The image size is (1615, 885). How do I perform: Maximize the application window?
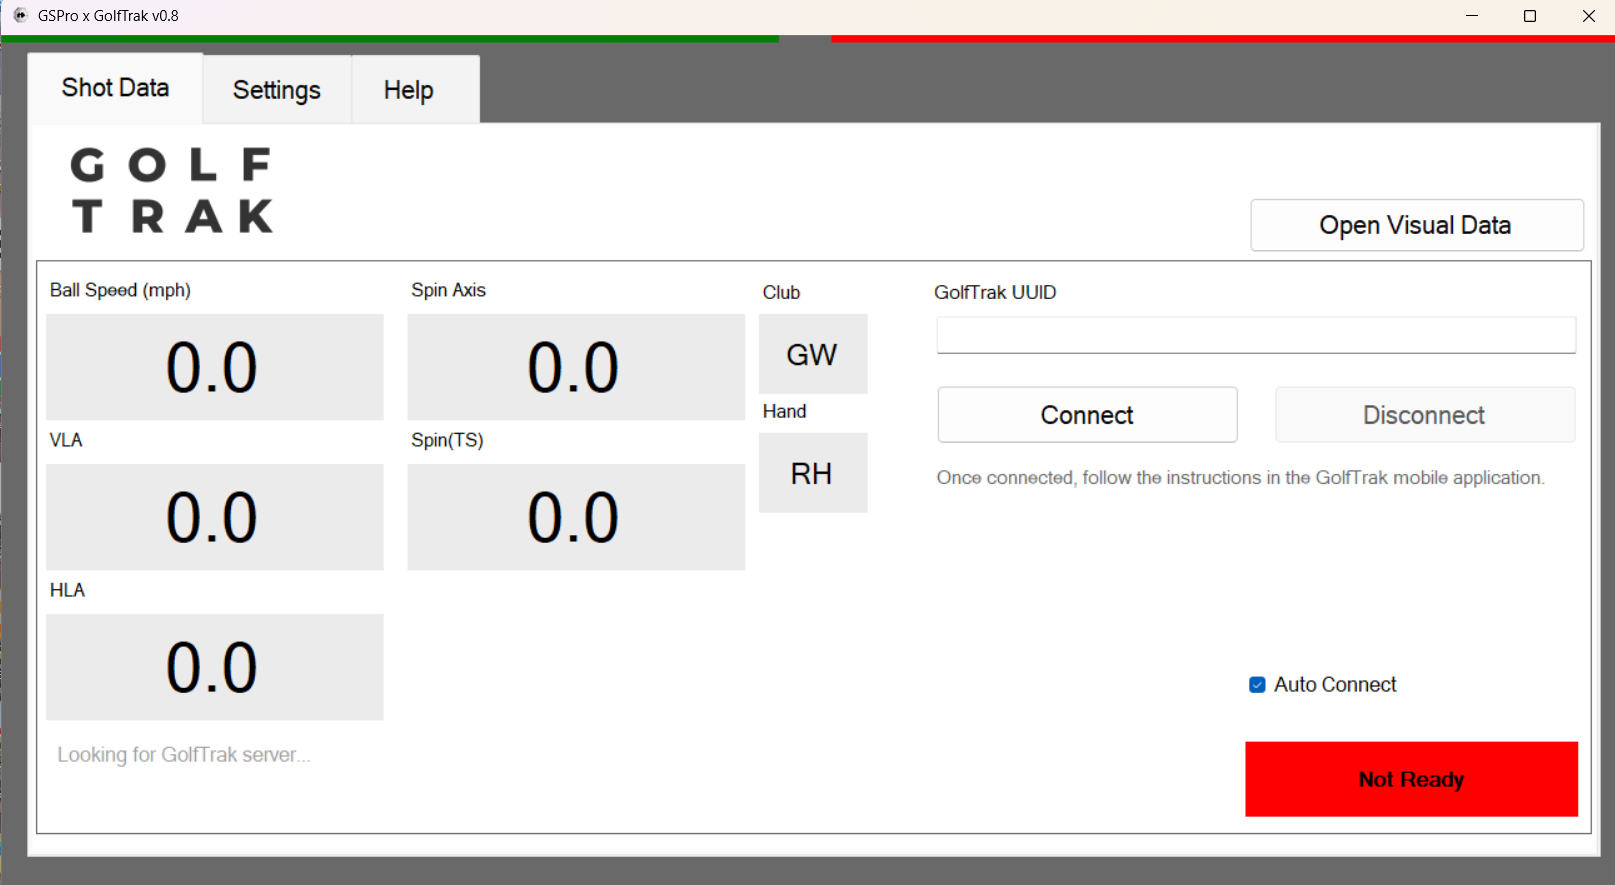(1529, 16)
